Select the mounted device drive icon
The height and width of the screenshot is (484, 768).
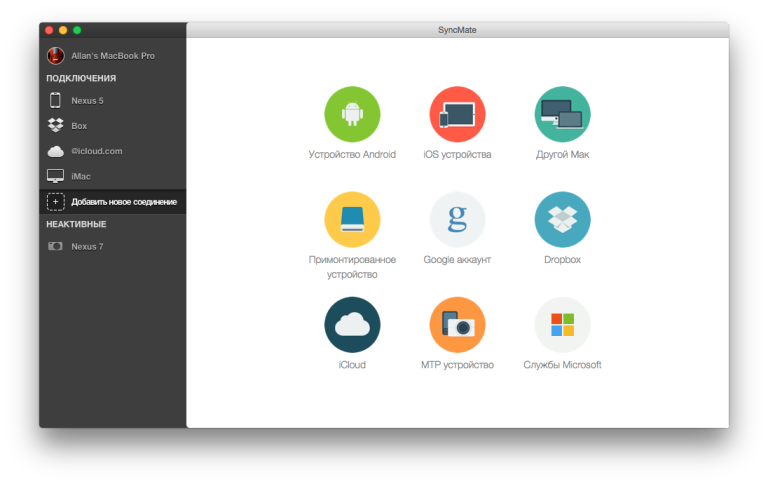(352, 219)
